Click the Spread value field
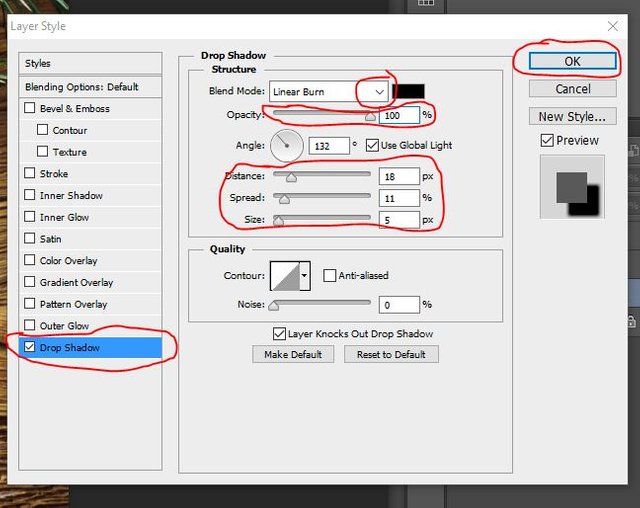This screenshot has height=508, width=640. [399, 198]
